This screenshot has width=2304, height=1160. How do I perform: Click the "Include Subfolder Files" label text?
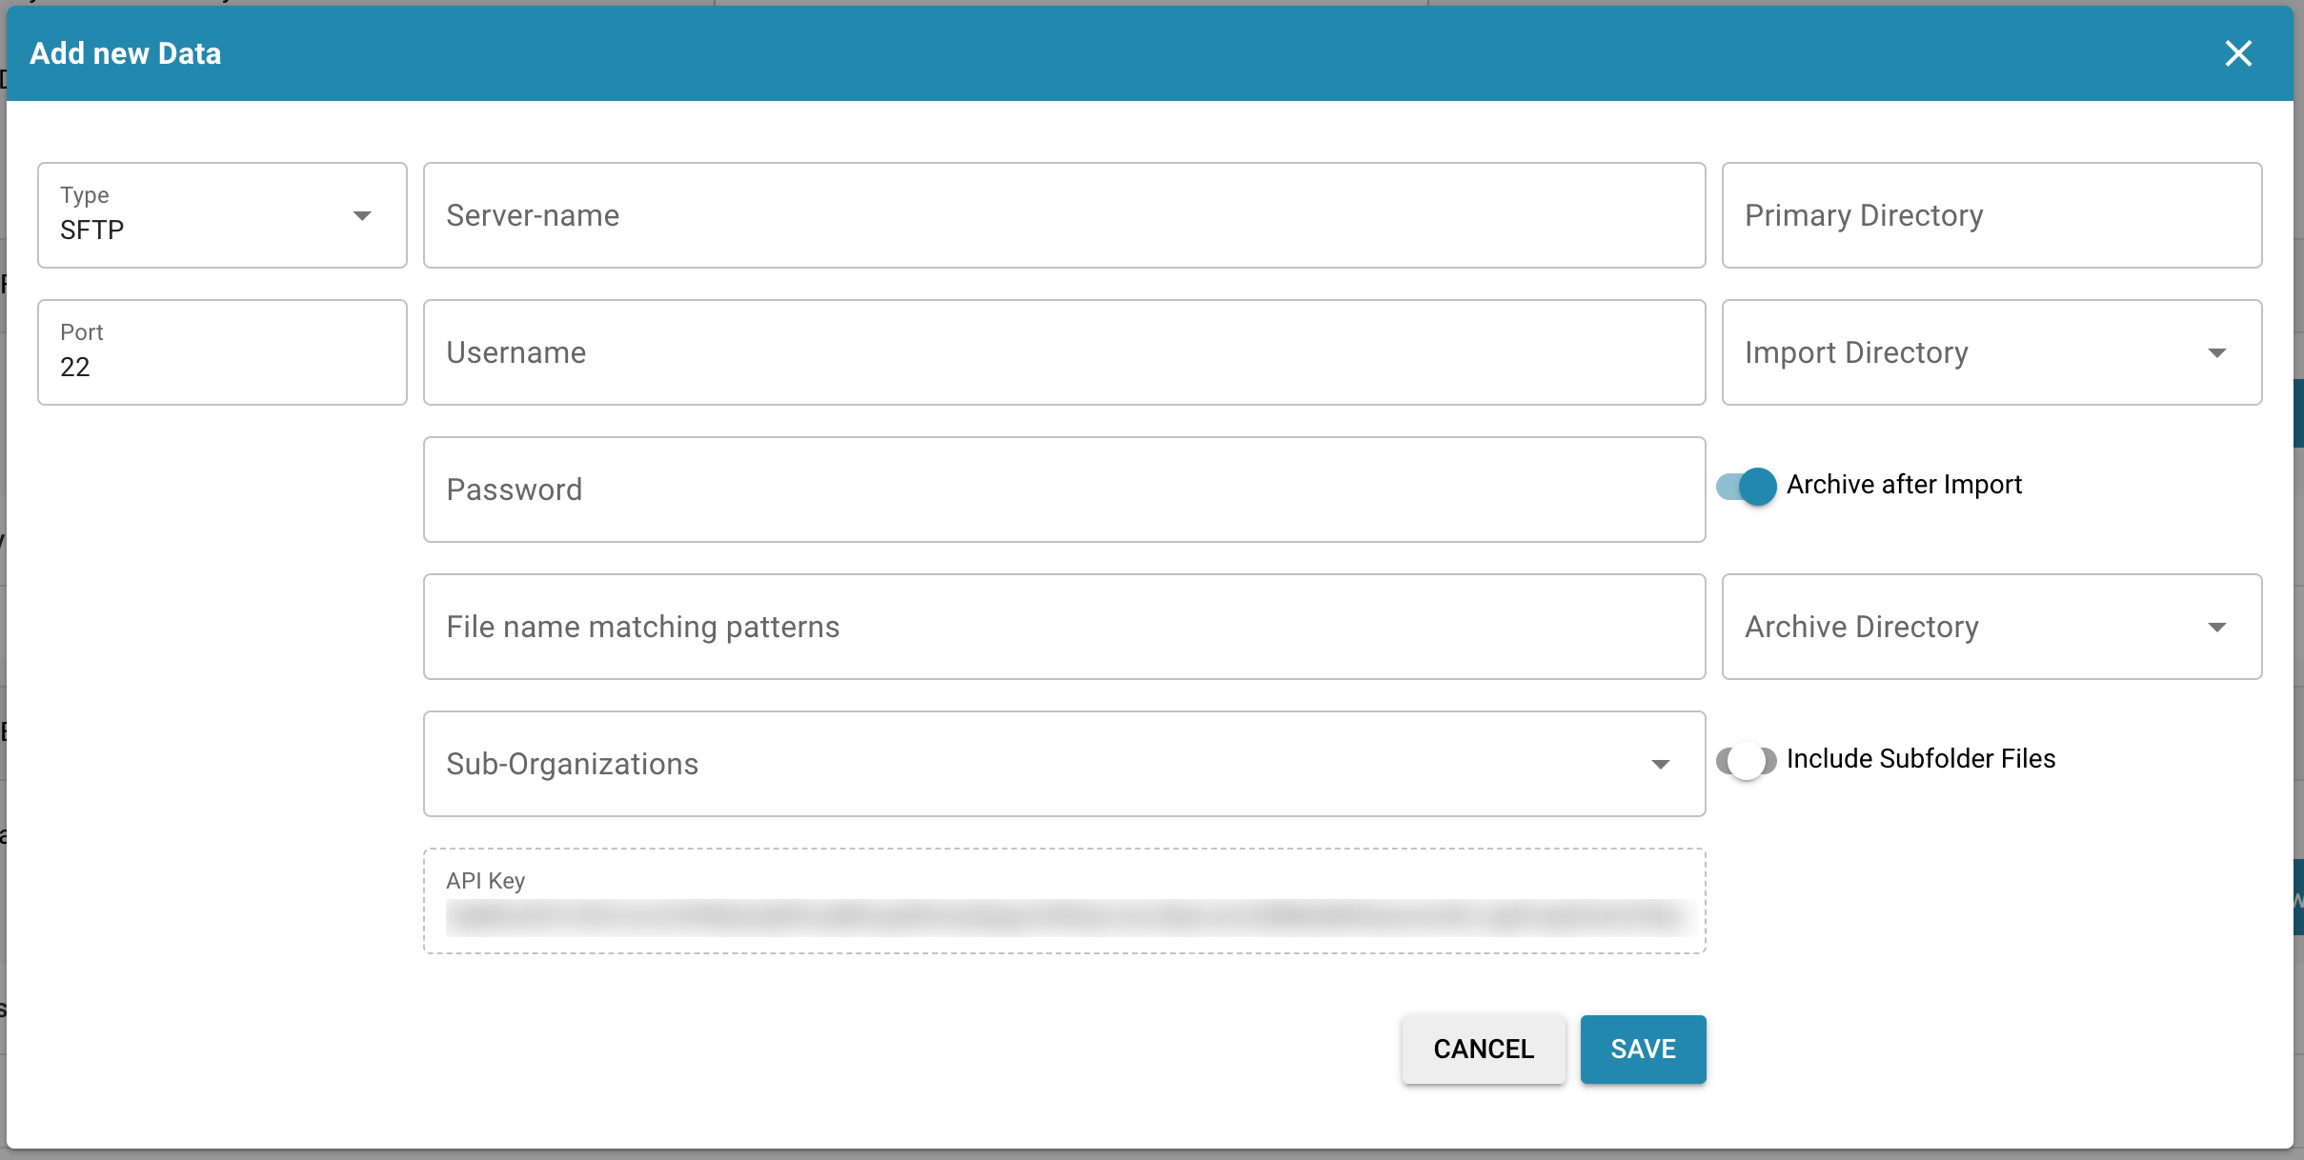point(1920,759)
